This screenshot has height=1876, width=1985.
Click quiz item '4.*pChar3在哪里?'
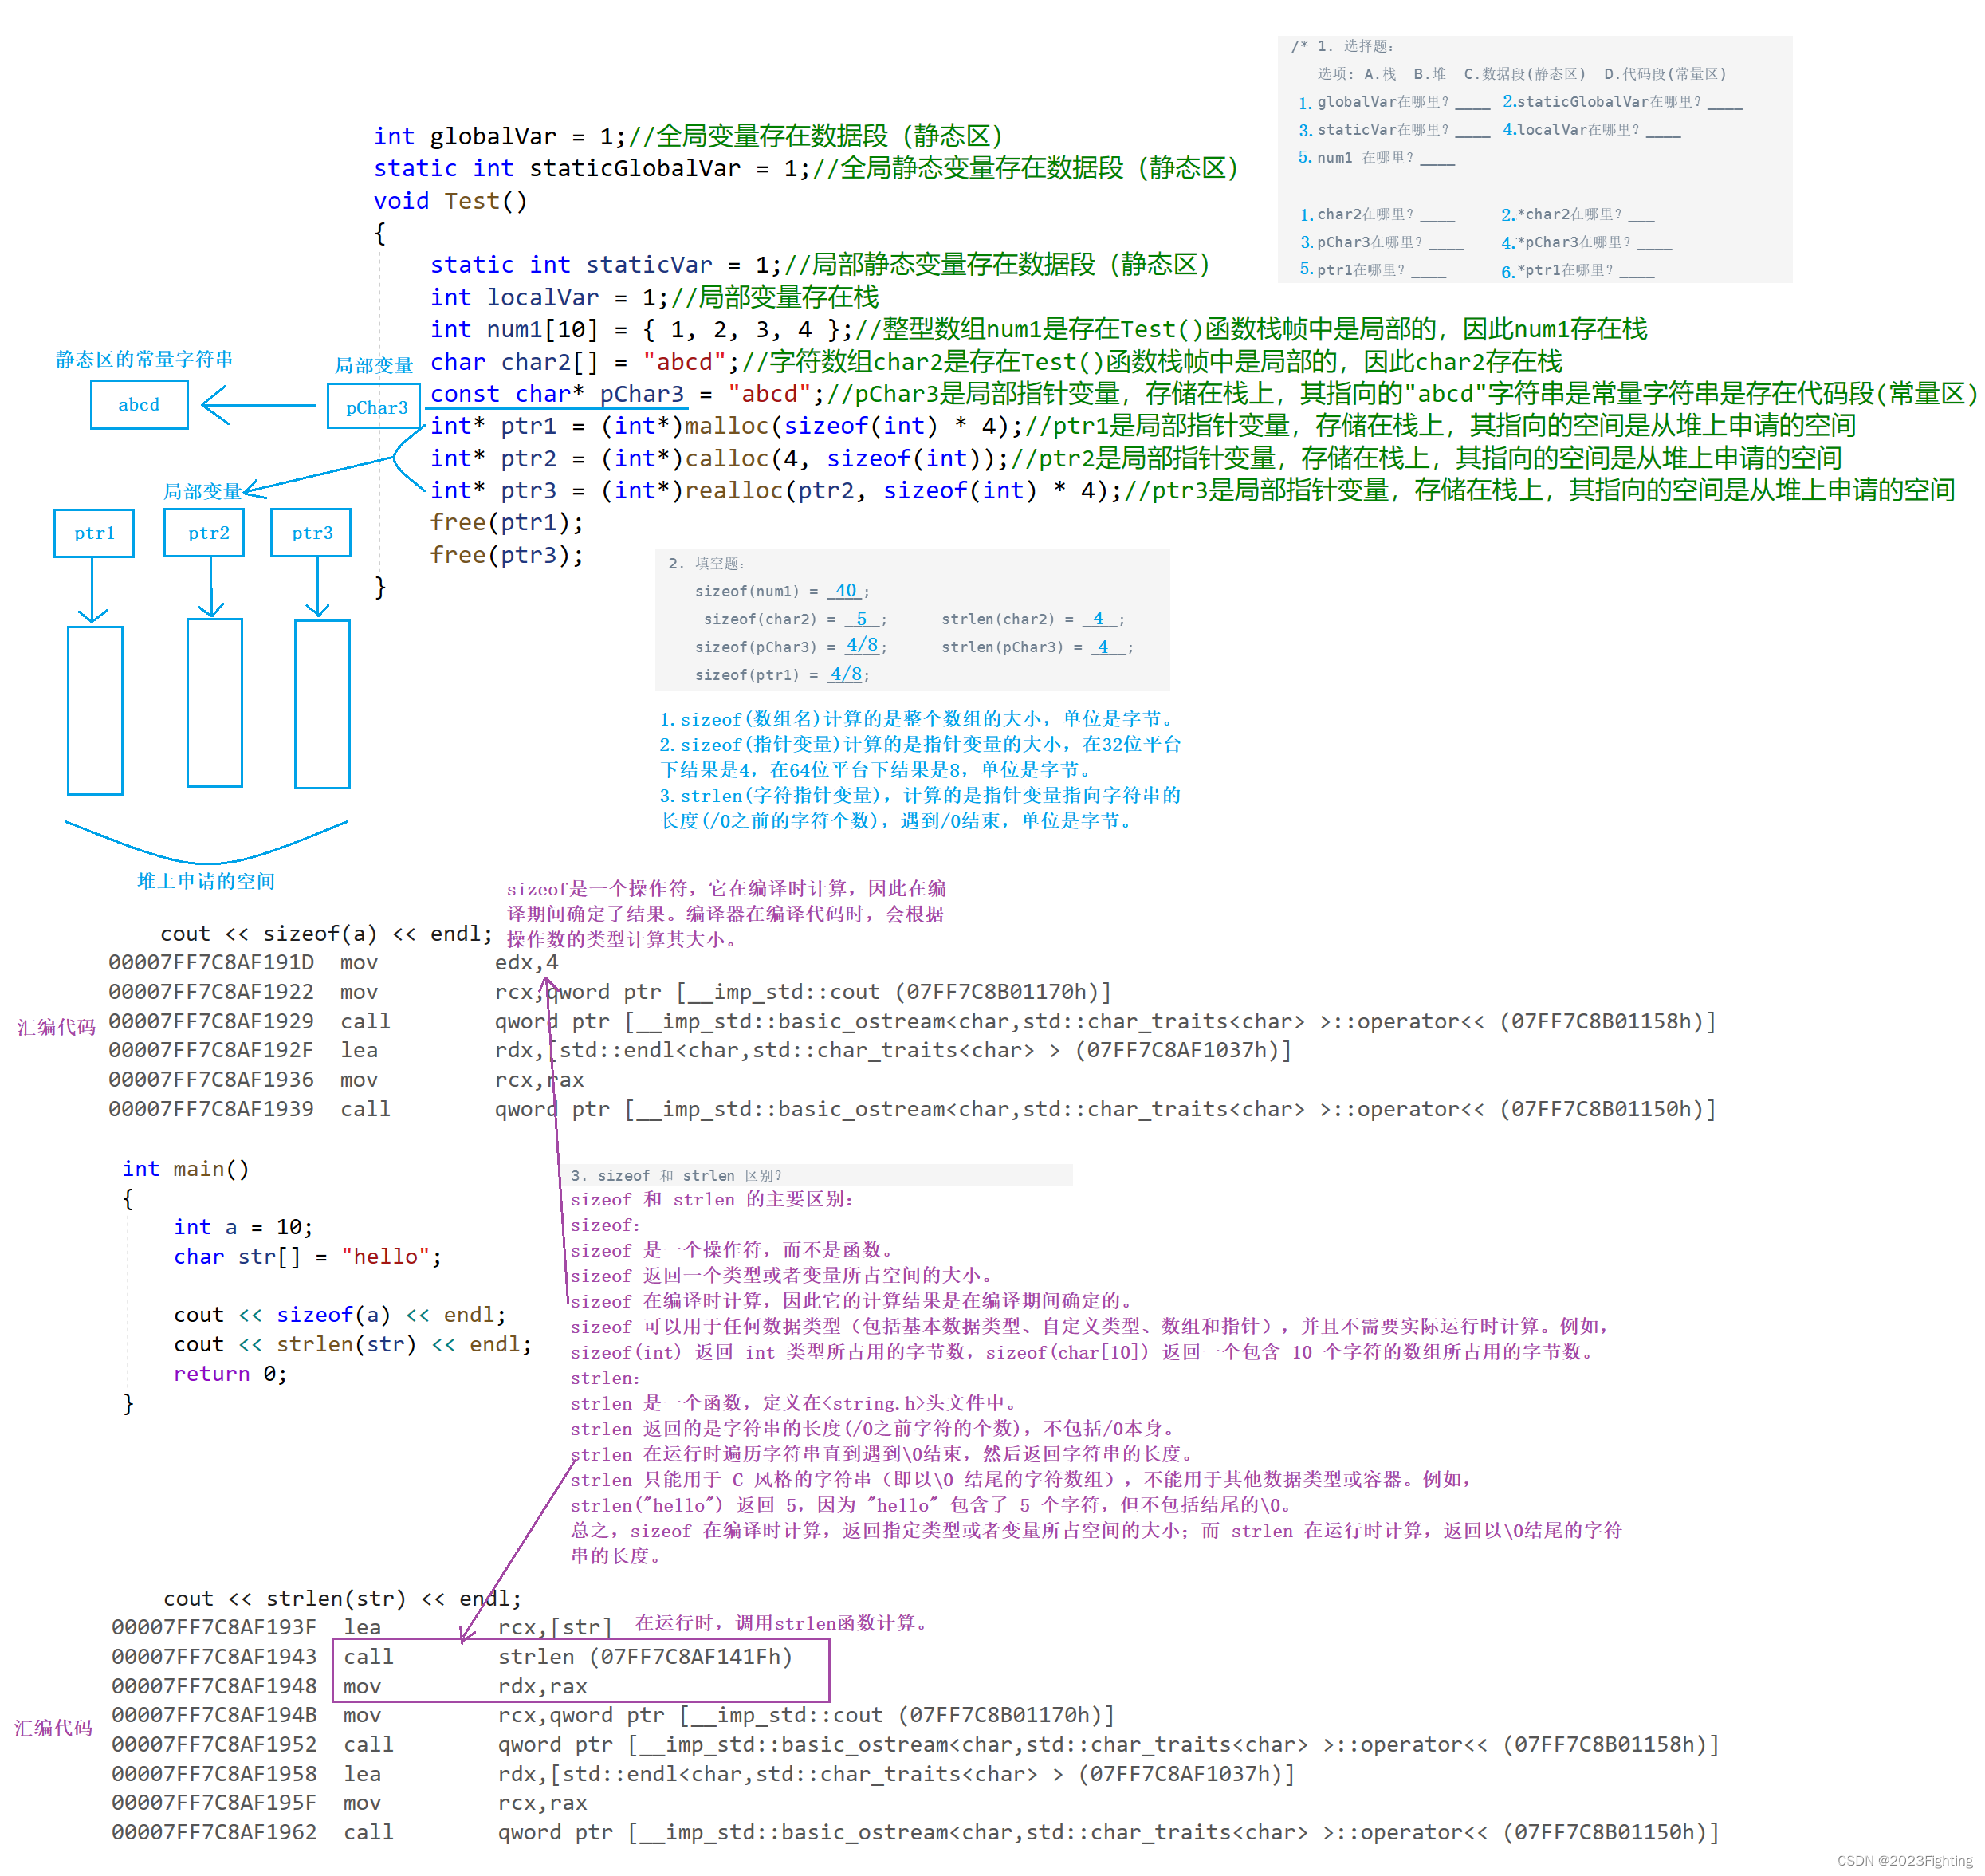1586,243
